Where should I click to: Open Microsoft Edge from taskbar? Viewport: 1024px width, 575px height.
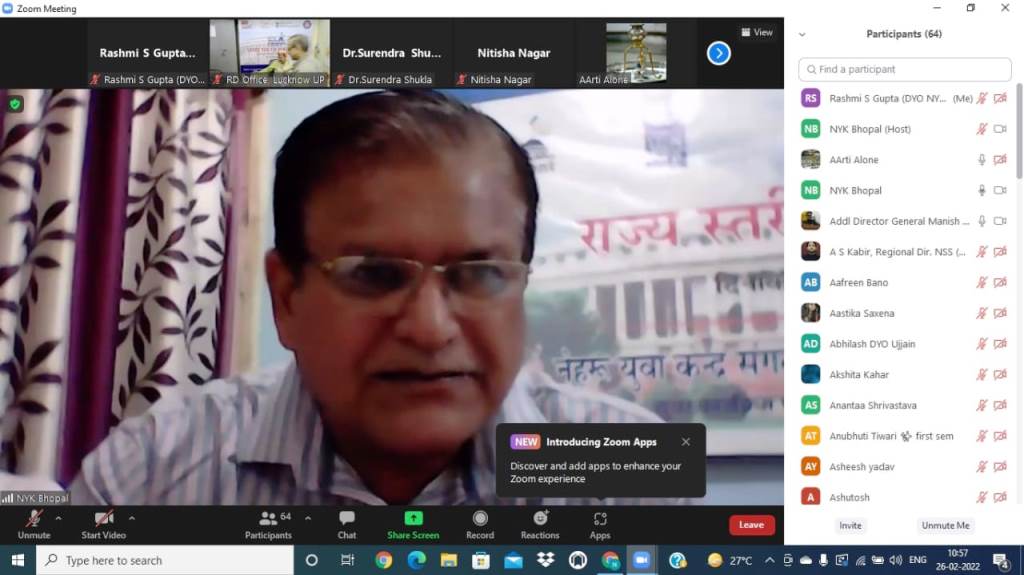[416, 560]
